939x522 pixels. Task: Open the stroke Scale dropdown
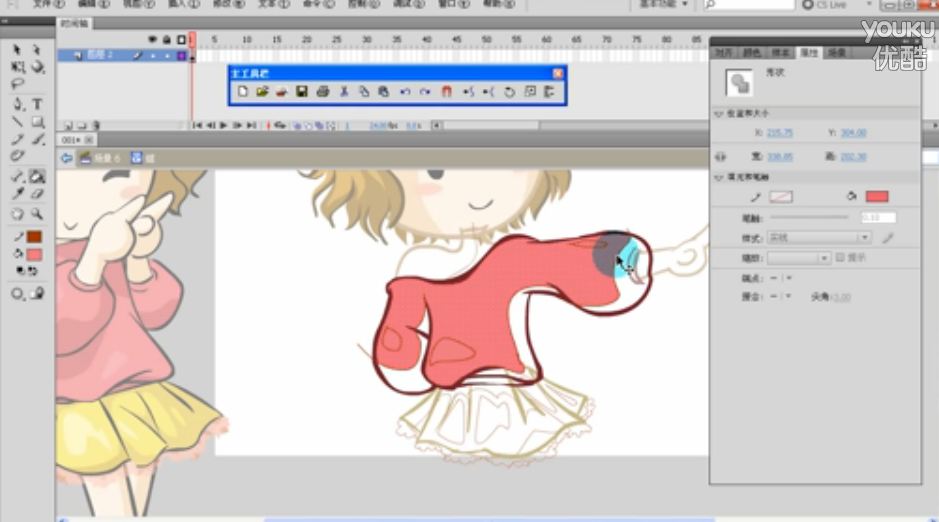coord(799,258)
